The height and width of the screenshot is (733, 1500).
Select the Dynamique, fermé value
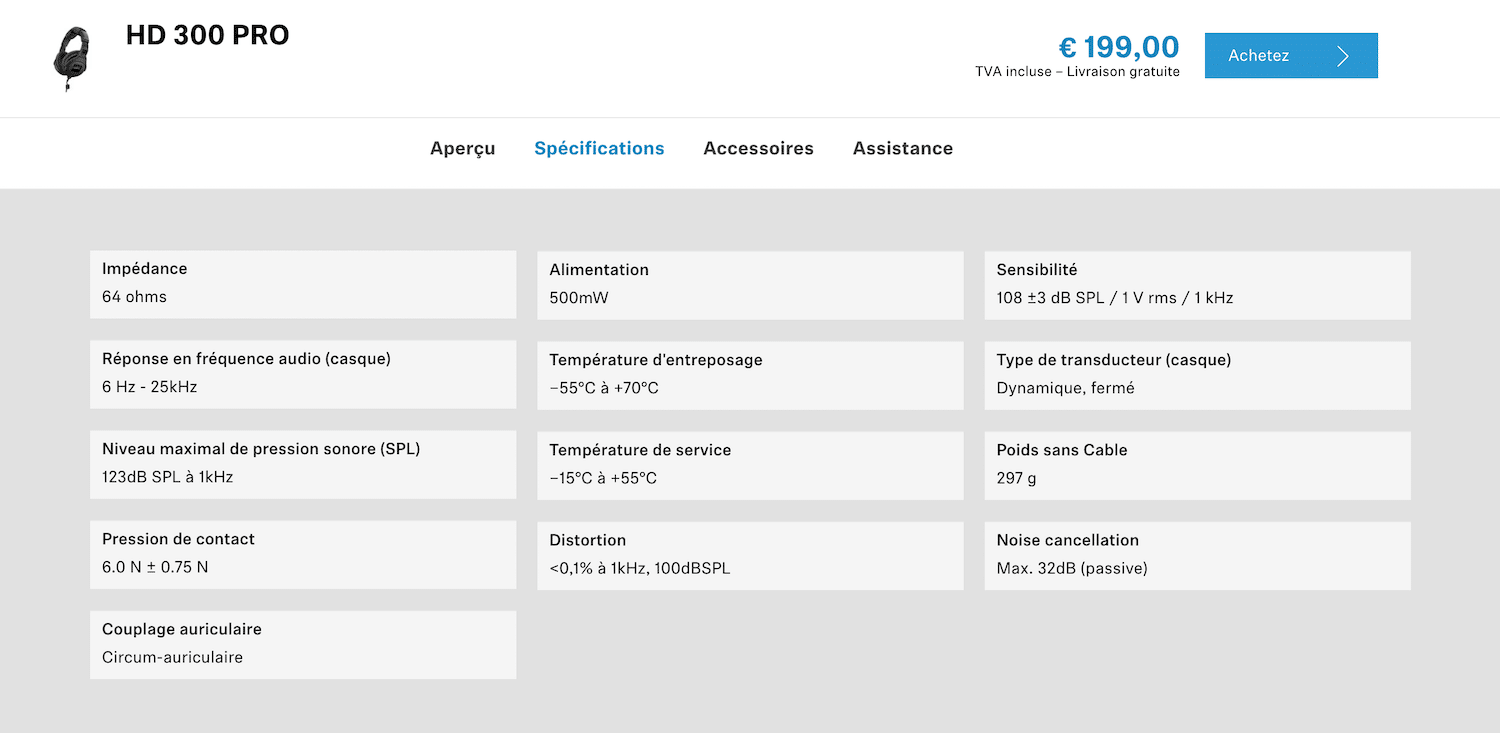pyautogui.click(x=1066, y=388)
